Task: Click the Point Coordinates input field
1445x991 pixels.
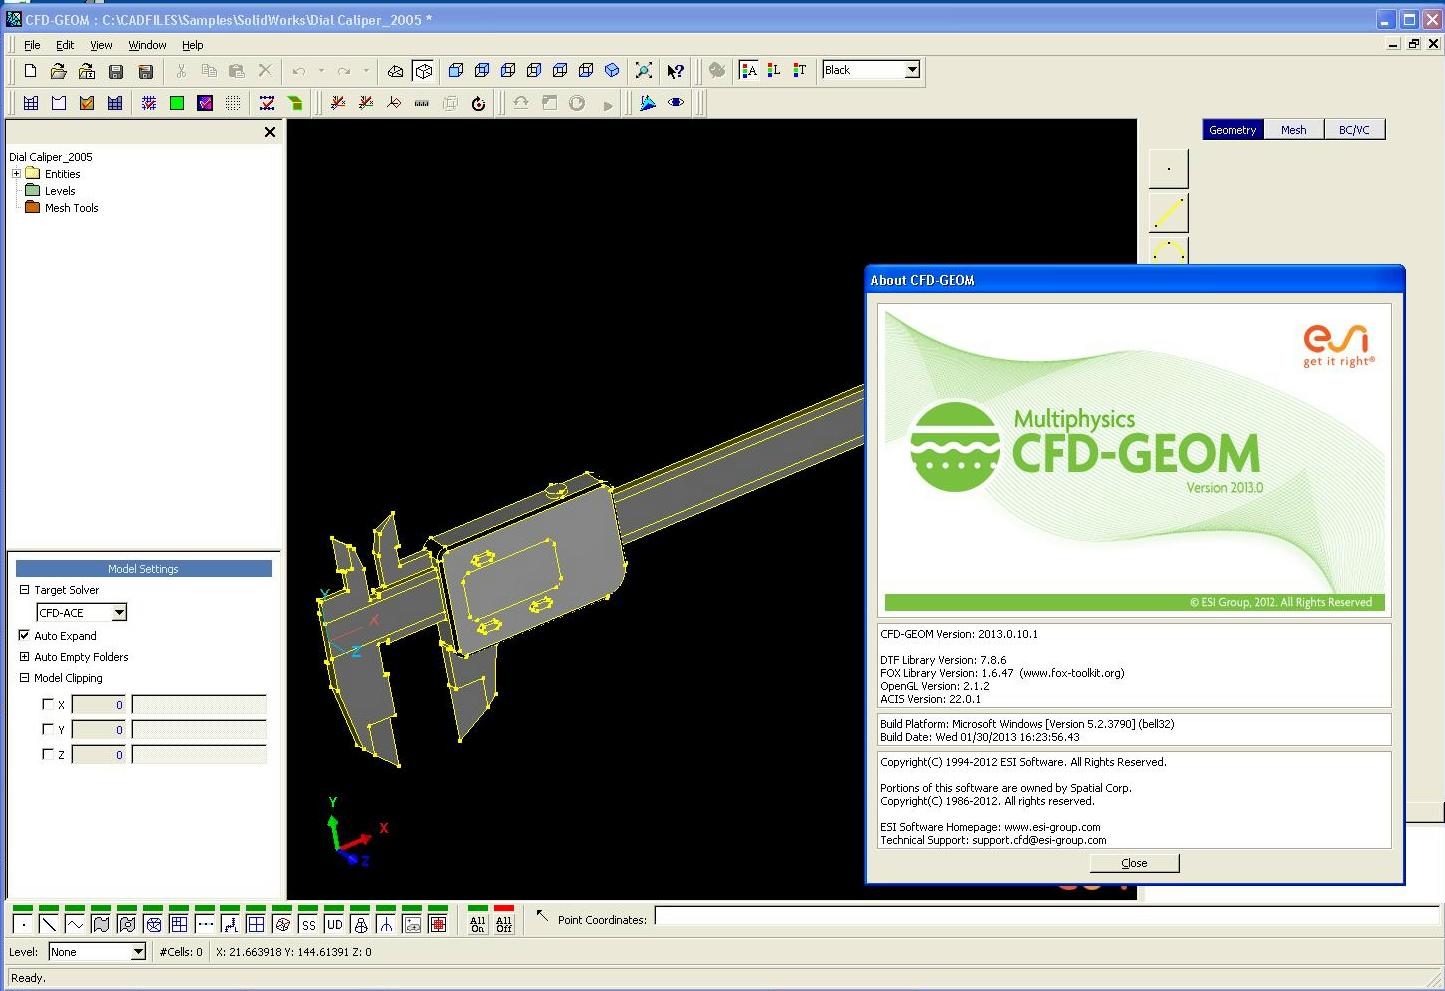Action: click(x=1046, y=917)
